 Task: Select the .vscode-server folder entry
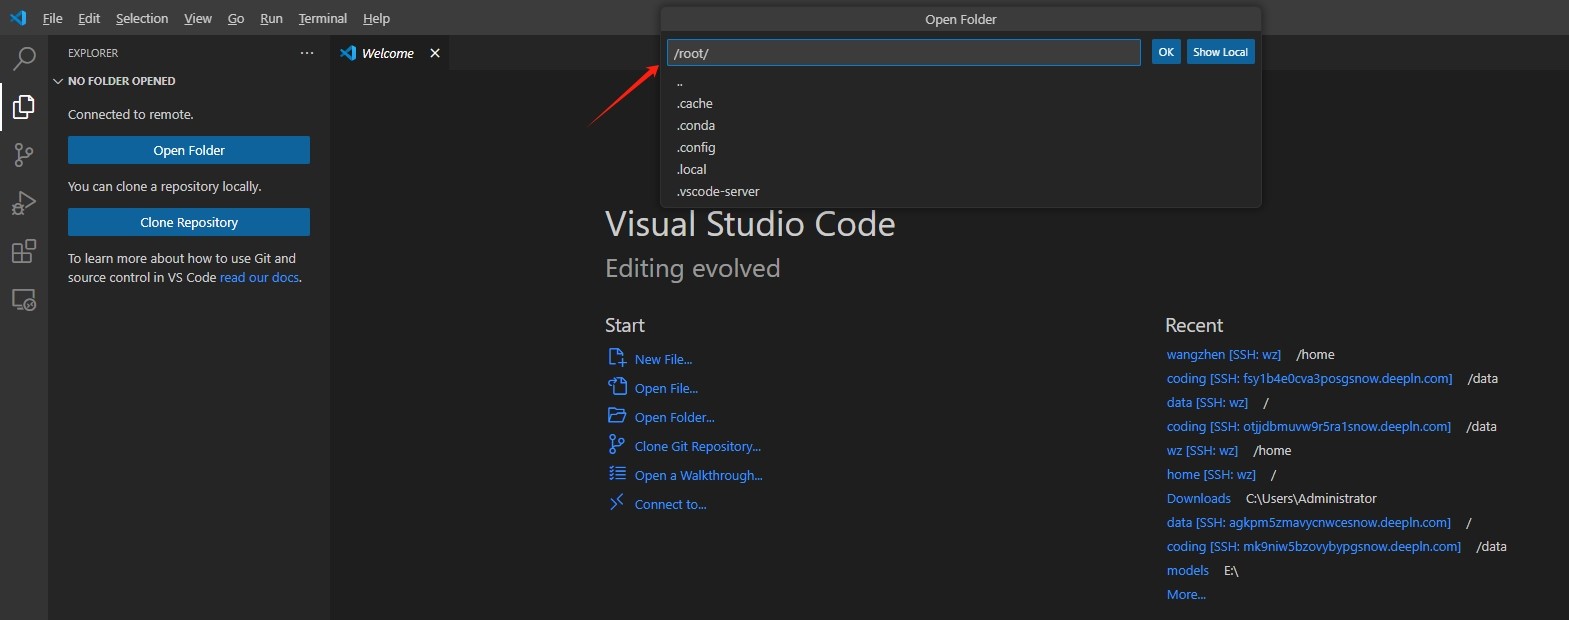click(961, 192)
